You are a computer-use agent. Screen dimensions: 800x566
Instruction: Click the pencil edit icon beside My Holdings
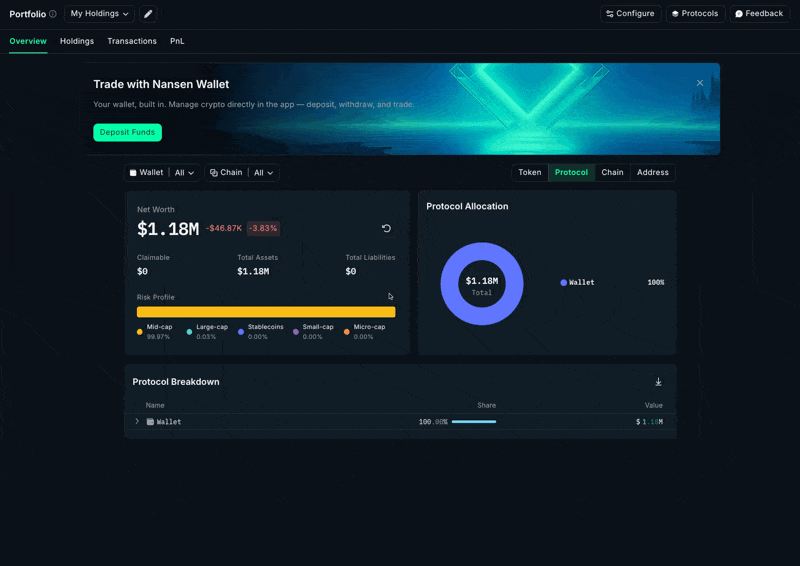coord(148,14)
